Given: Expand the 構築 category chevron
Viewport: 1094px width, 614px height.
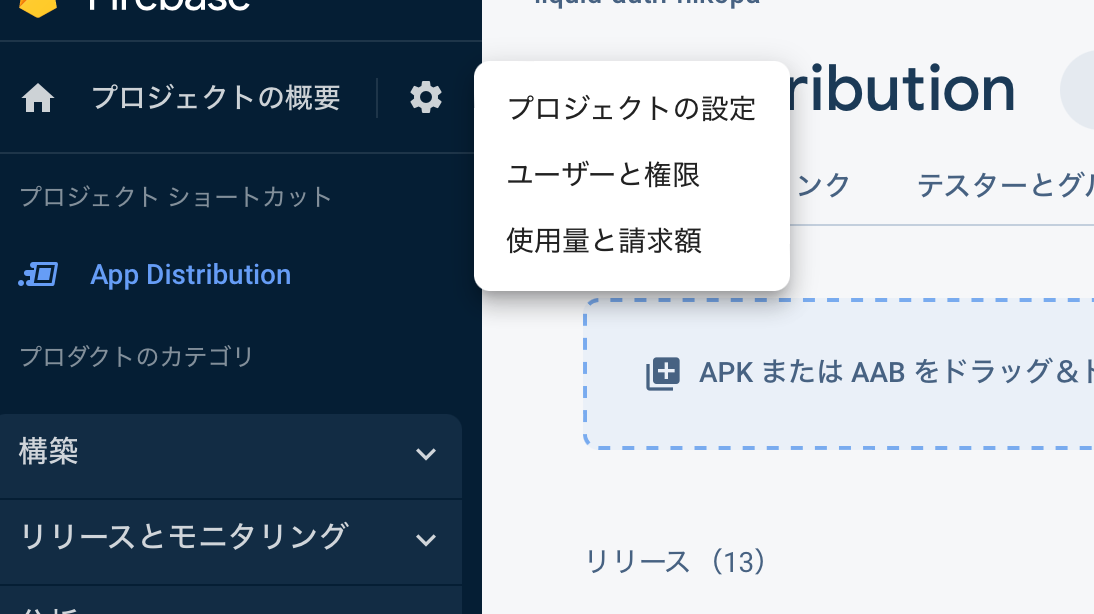Looking at the screenshot, I should click(427, 454).
